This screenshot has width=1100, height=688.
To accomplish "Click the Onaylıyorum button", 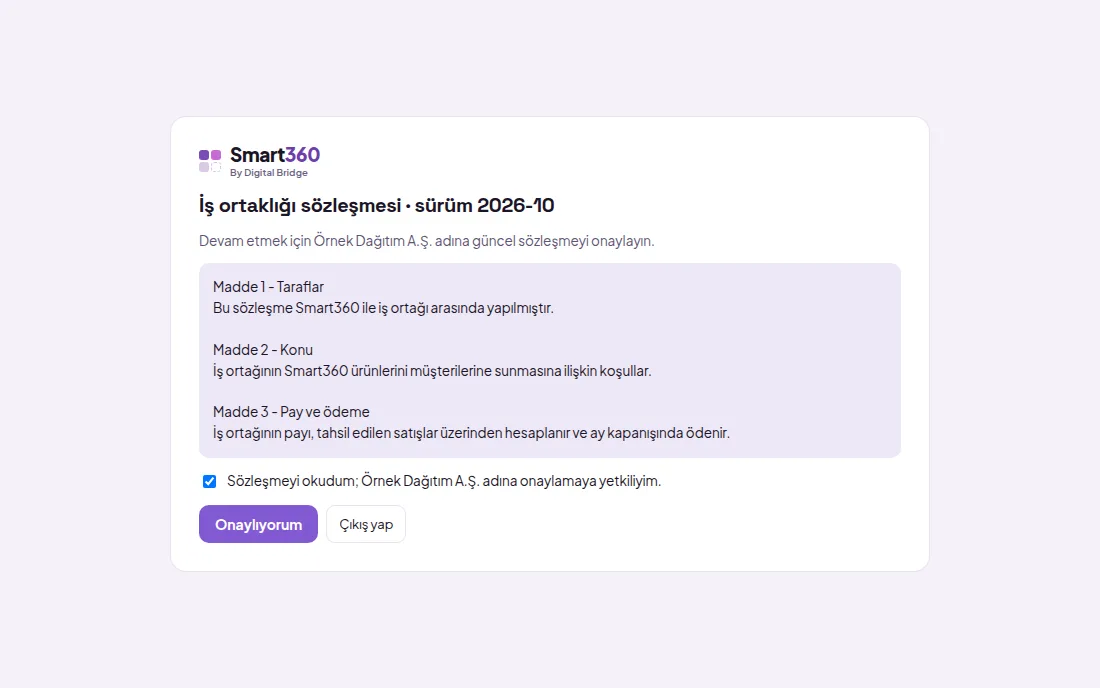I will (x=258, y=524).
